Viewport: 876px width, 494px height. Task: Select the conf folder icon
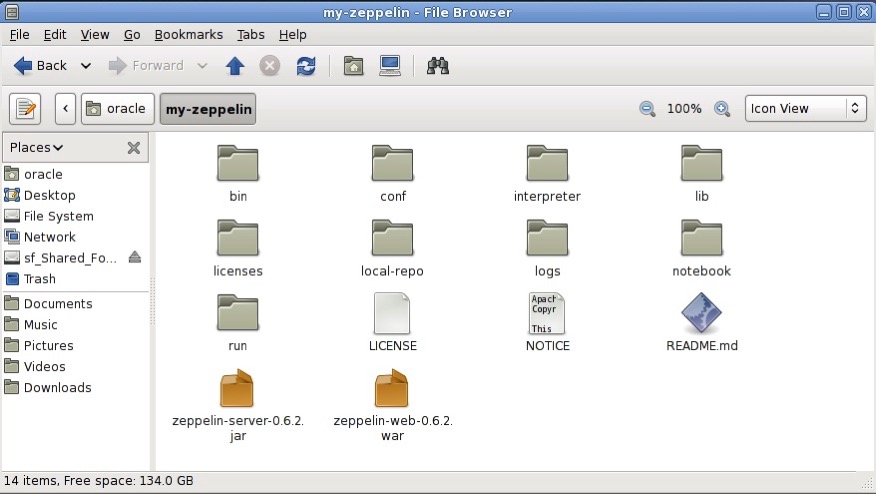pyautogui.click(x=392, y=163)
